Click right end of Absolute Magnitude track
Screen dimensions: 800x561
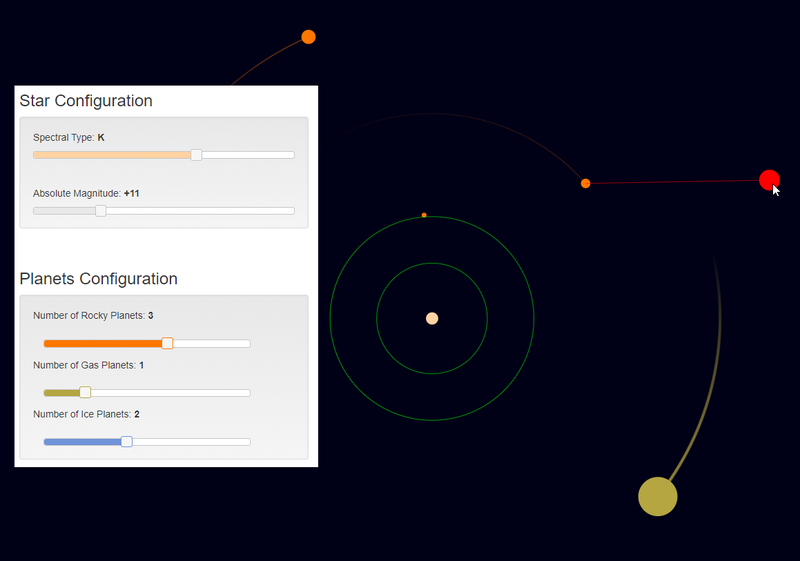[285, 211]
